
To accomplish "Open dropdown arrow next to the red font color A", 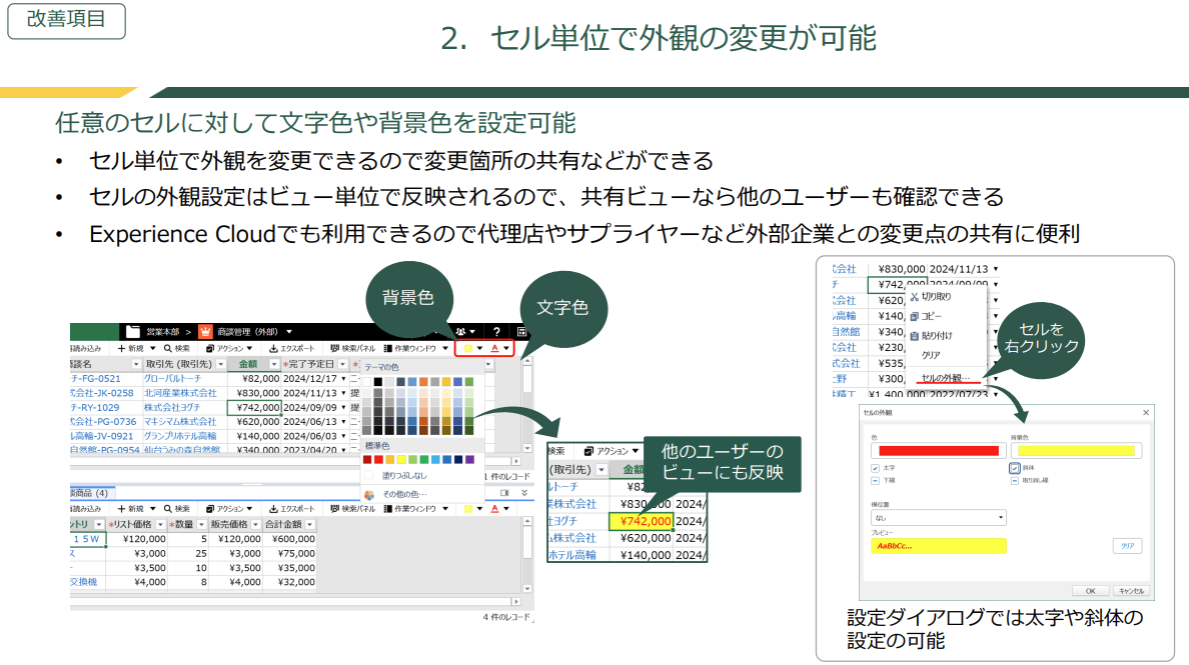I will (x=507, y=348).
